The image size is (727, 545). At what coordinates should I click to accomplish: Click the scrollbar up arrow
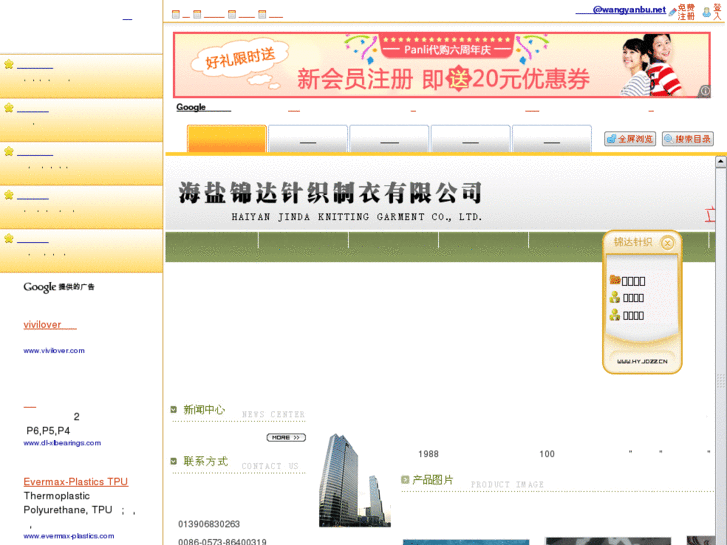click(721, 161)
